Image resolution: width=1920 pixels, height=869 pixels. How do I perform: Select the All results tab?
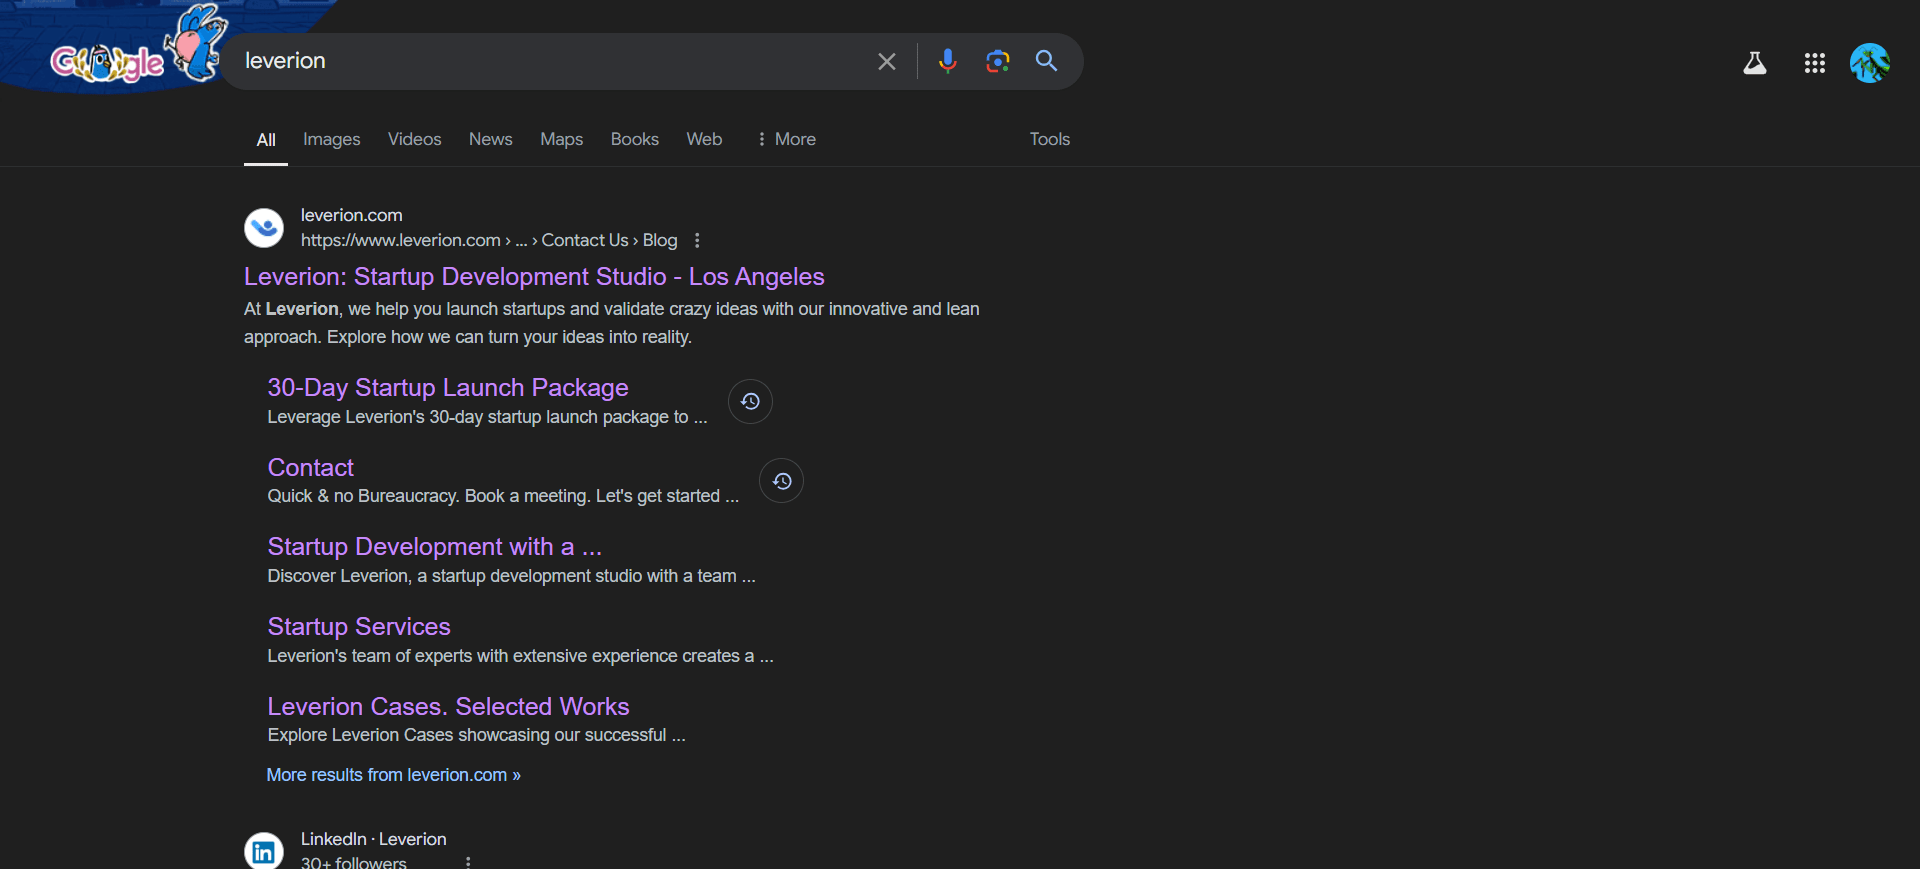[266, 140]
